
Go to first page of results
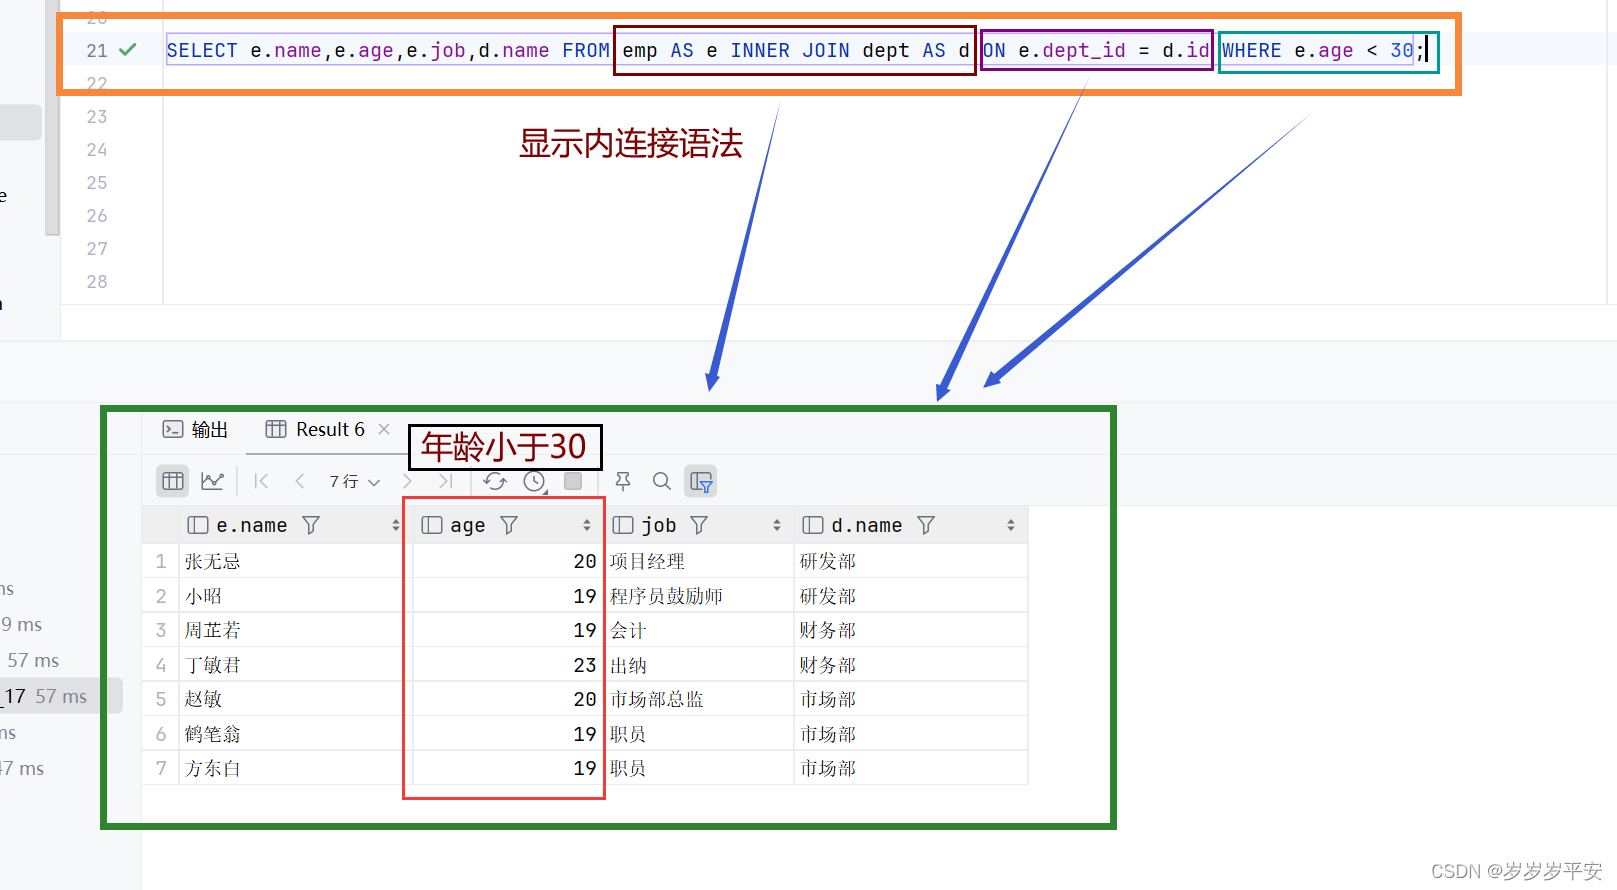click(x=261, y=481)
